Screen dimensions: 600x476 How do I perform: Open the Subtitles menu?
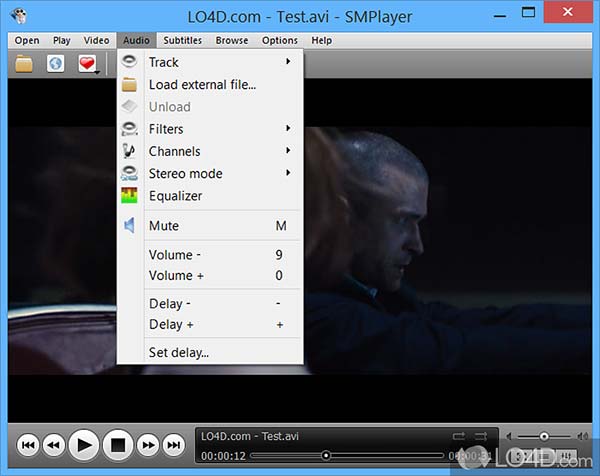click(x=183, y=40)
